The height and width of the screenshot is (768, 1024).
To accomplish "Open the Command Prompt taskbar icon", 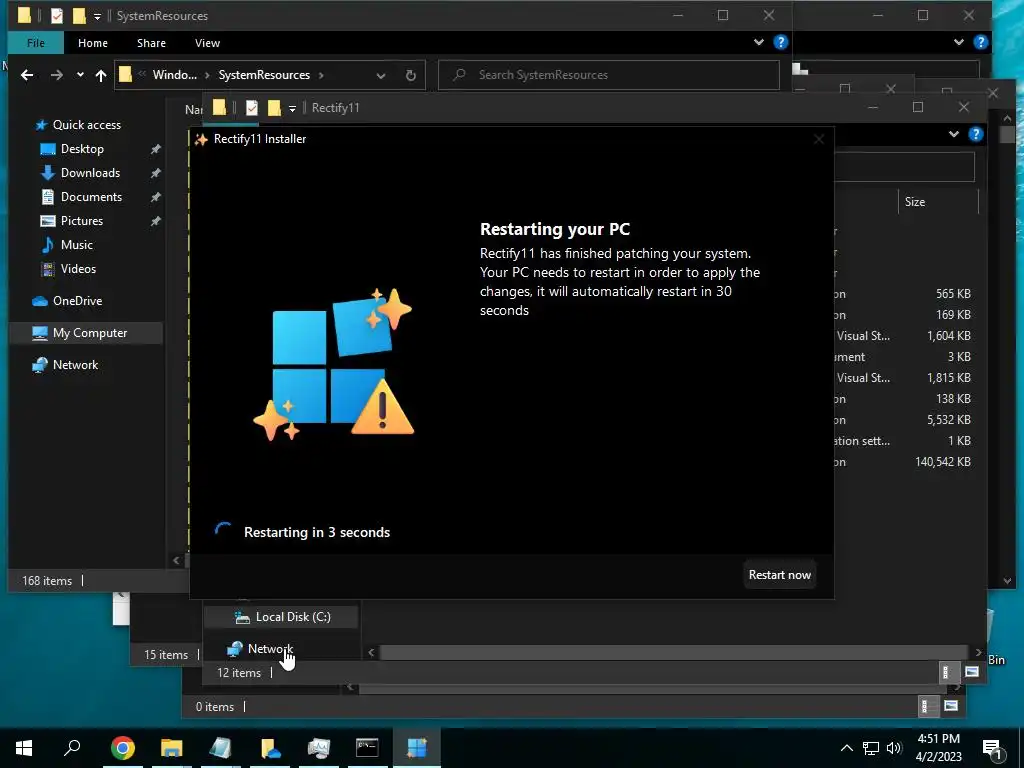I will (367, 748).
